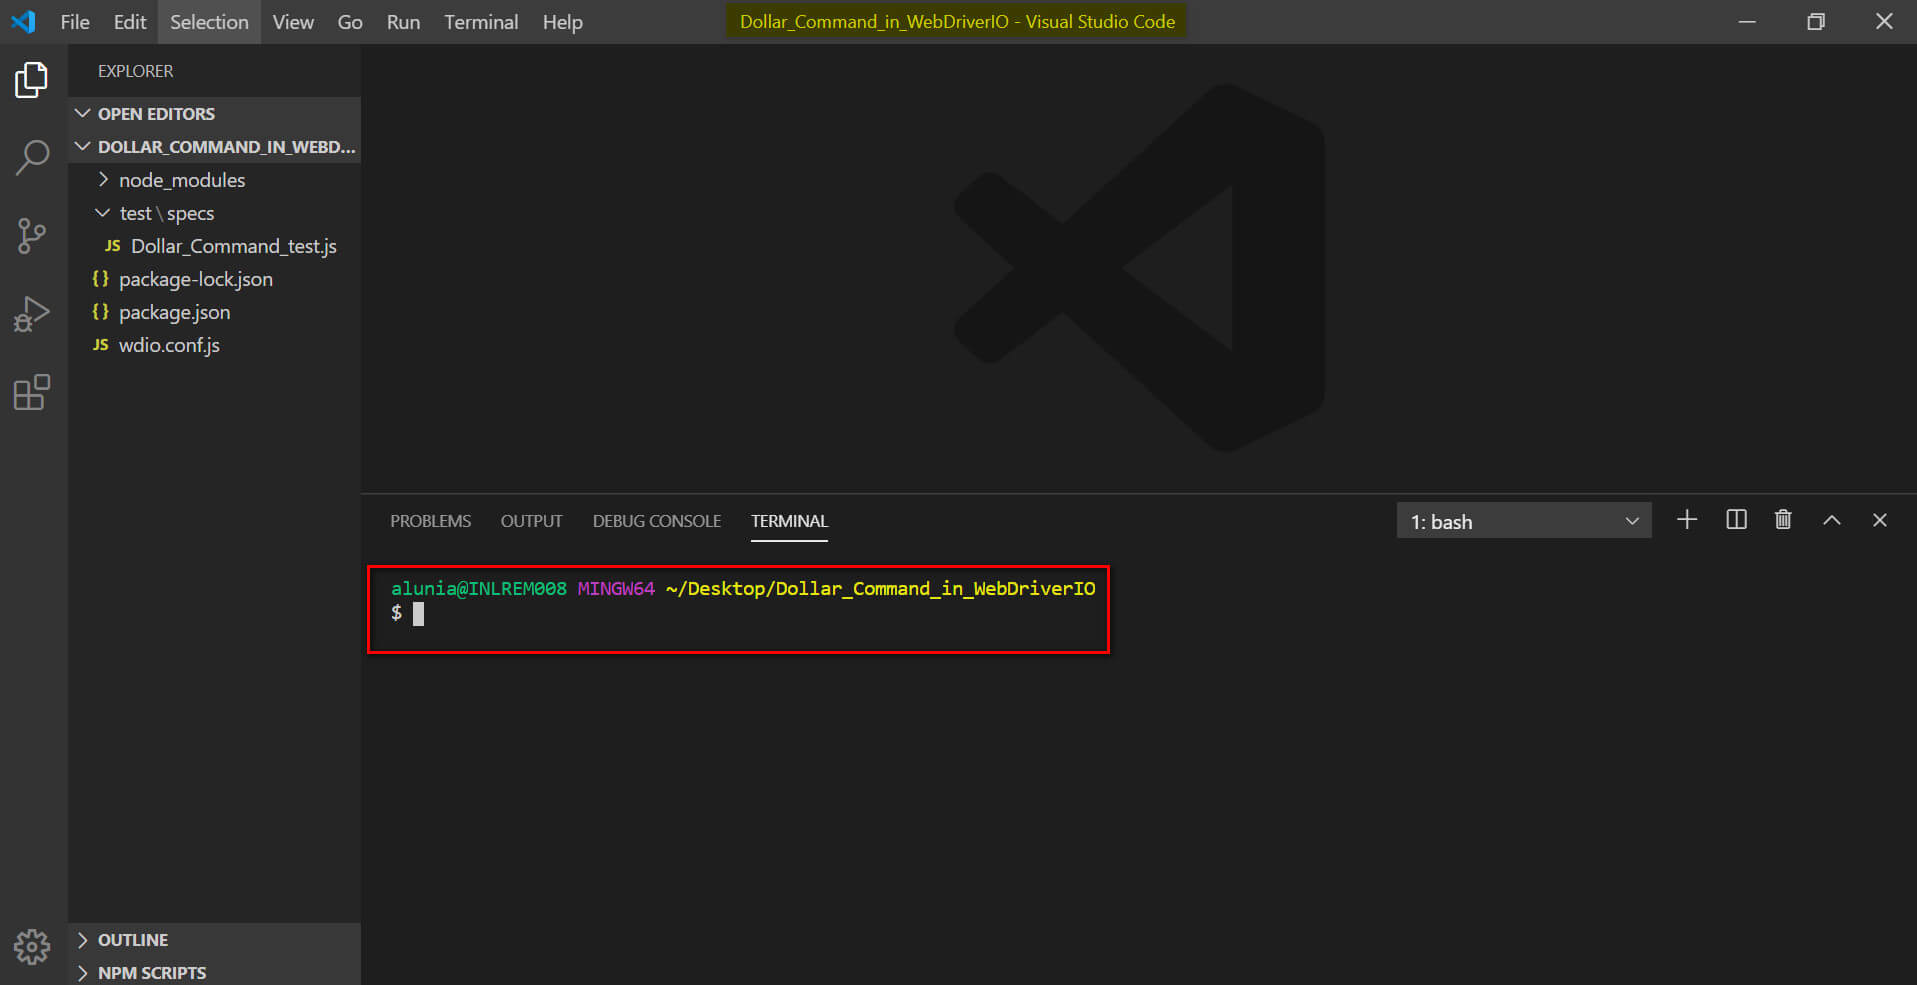This screenshot has height=985, width=1917.
Task: Click the VS Code logo icon in title bar
Action: coord(23,21)
